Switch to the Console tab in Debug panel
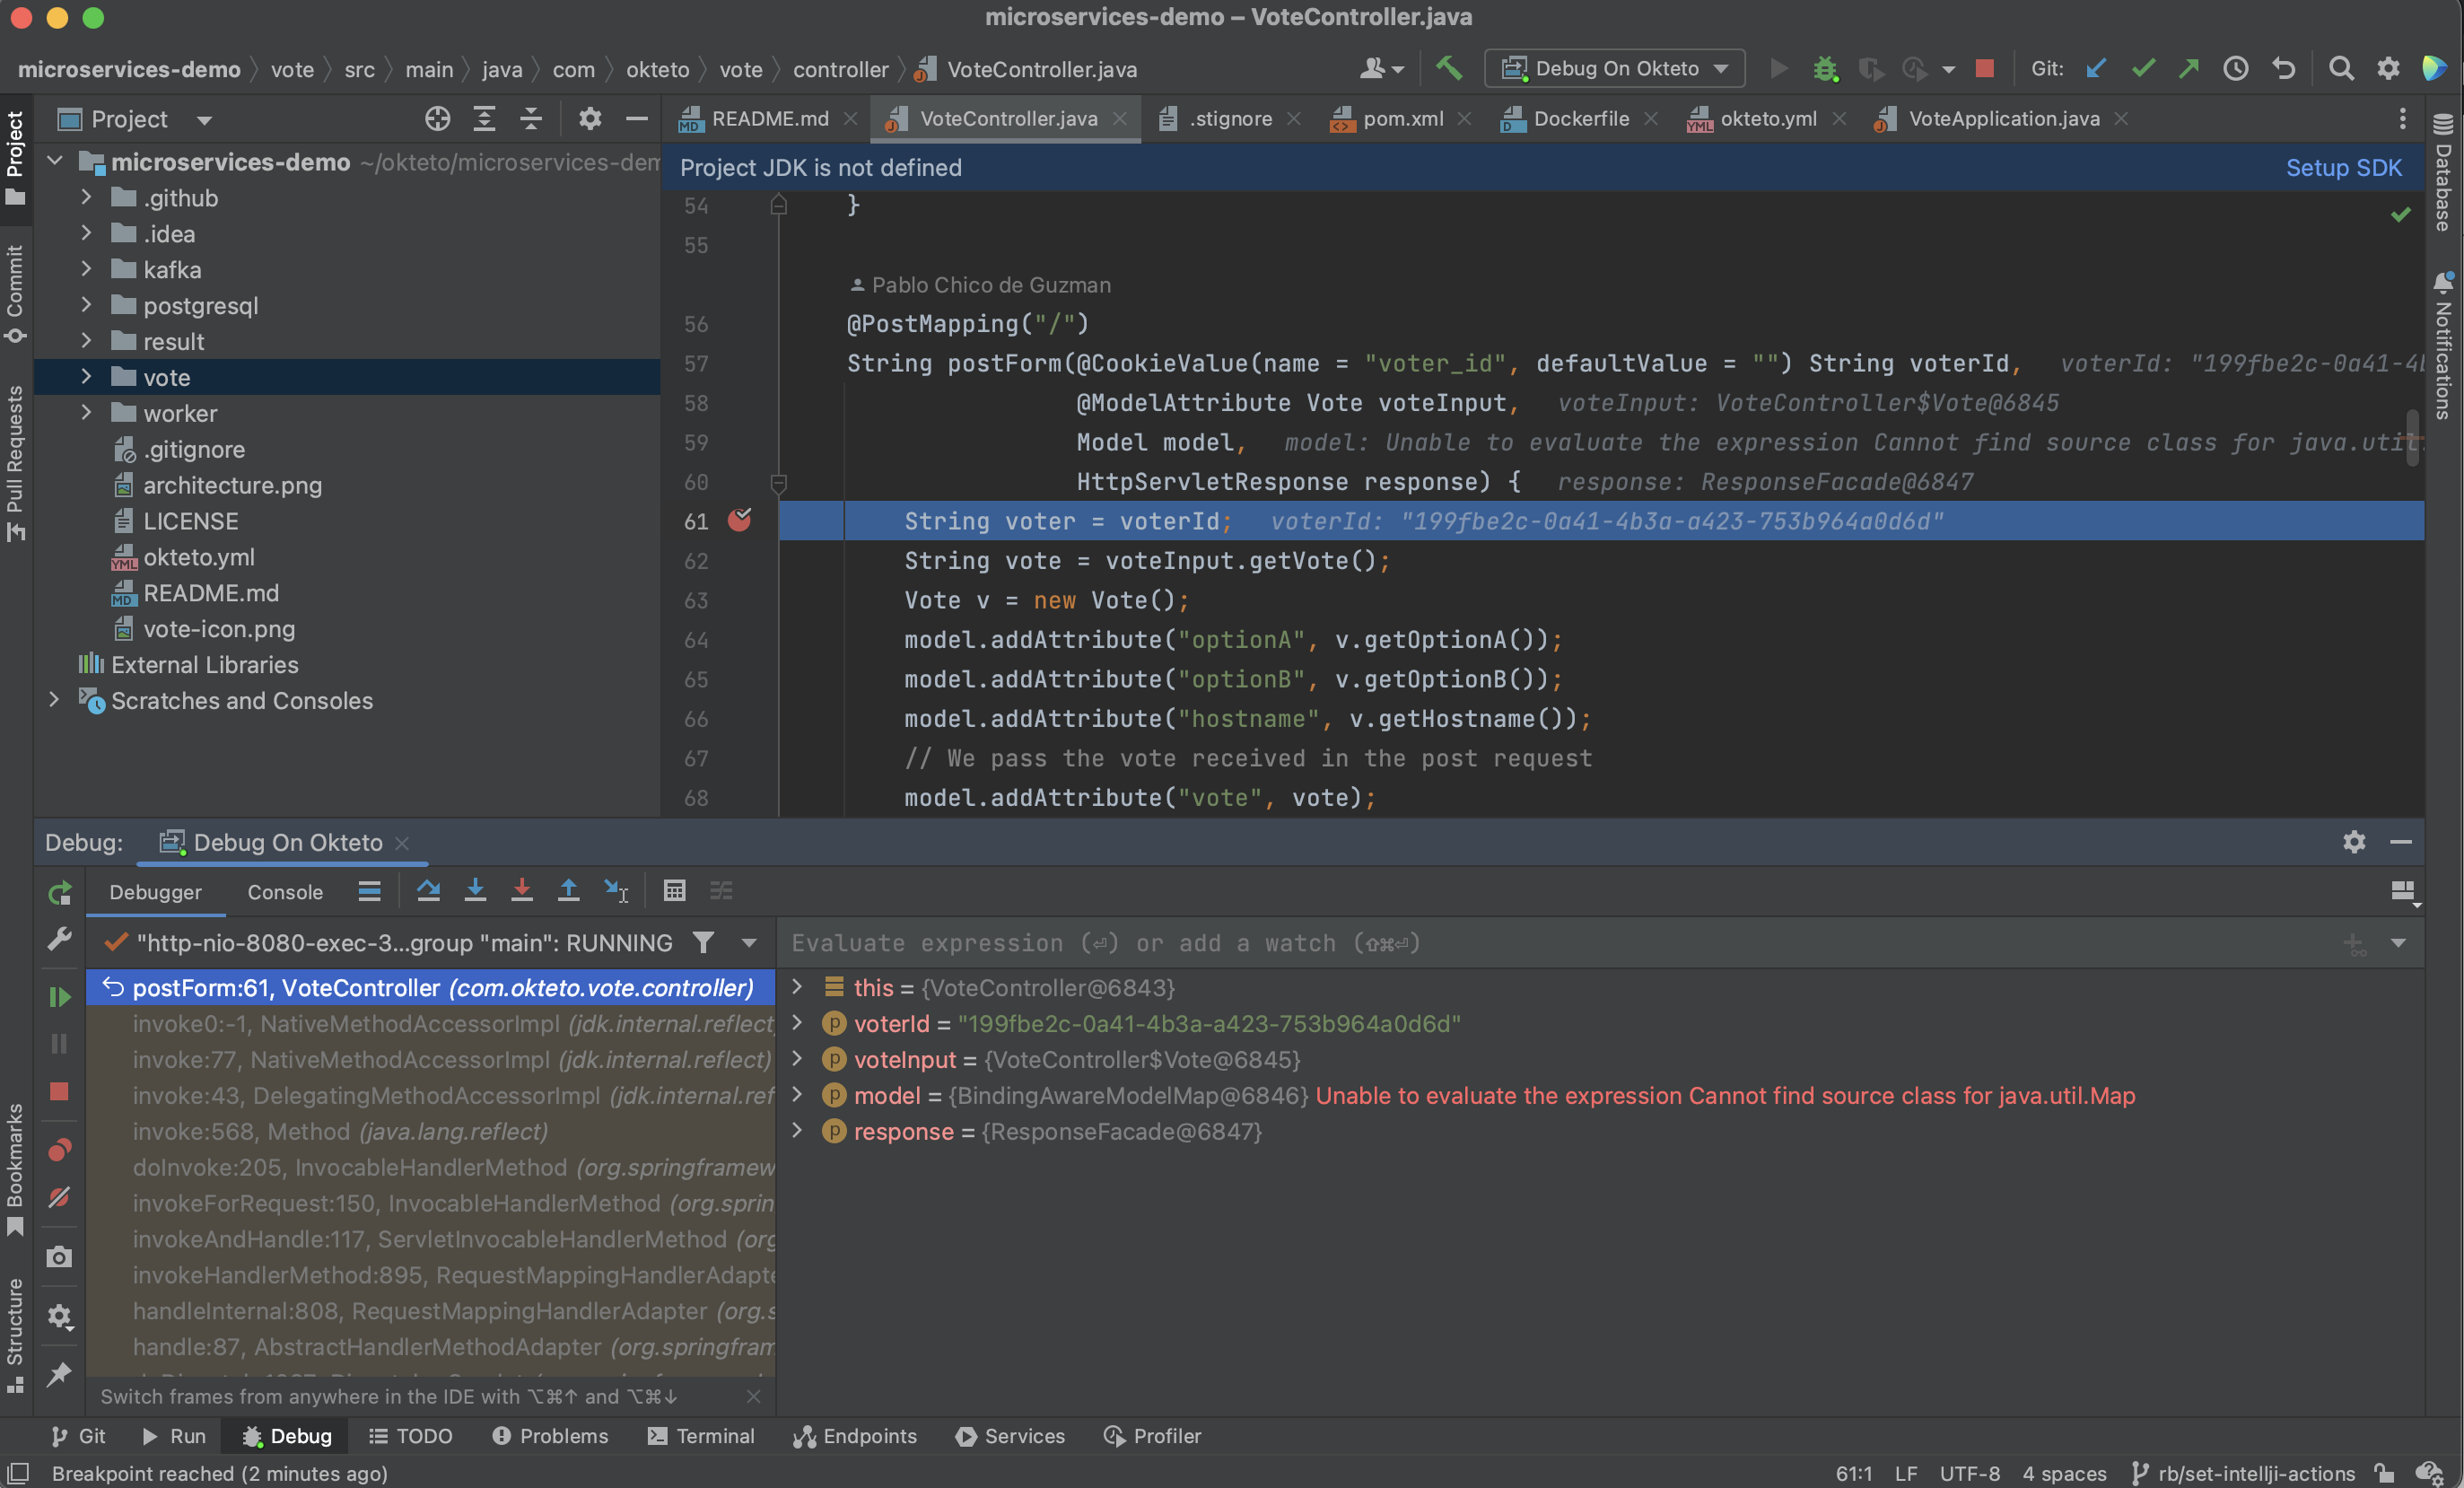The width and height of the screenshot is (2464, 1488). click(284, 891)
